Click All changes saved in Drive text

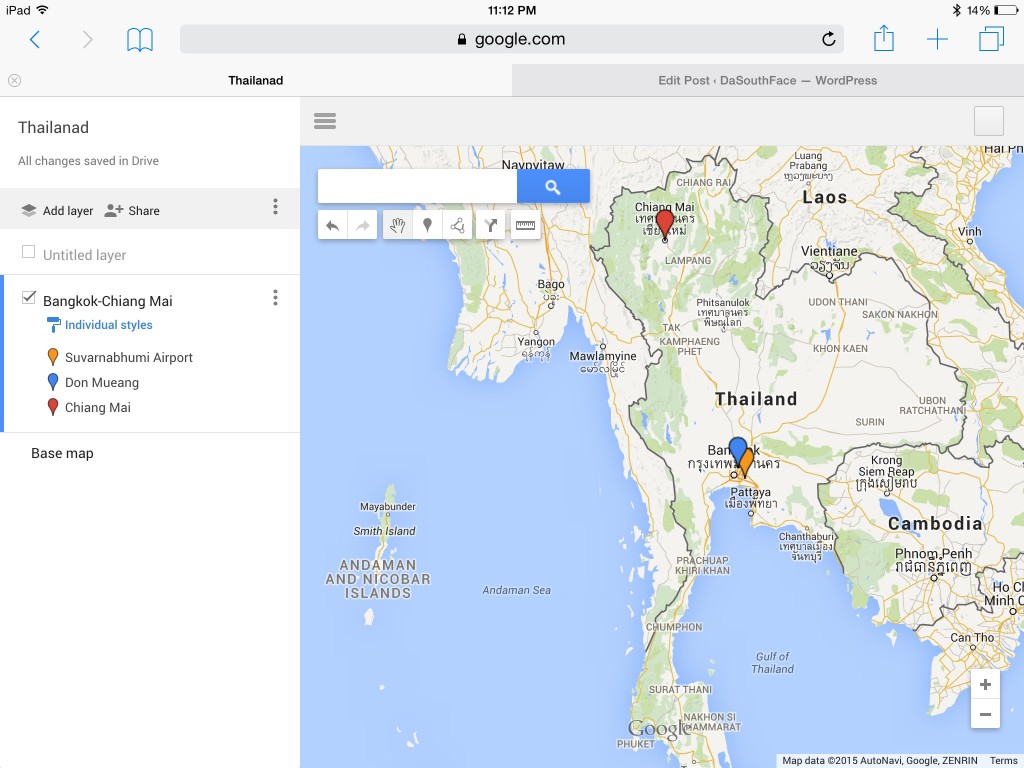(x=88, y=161)
